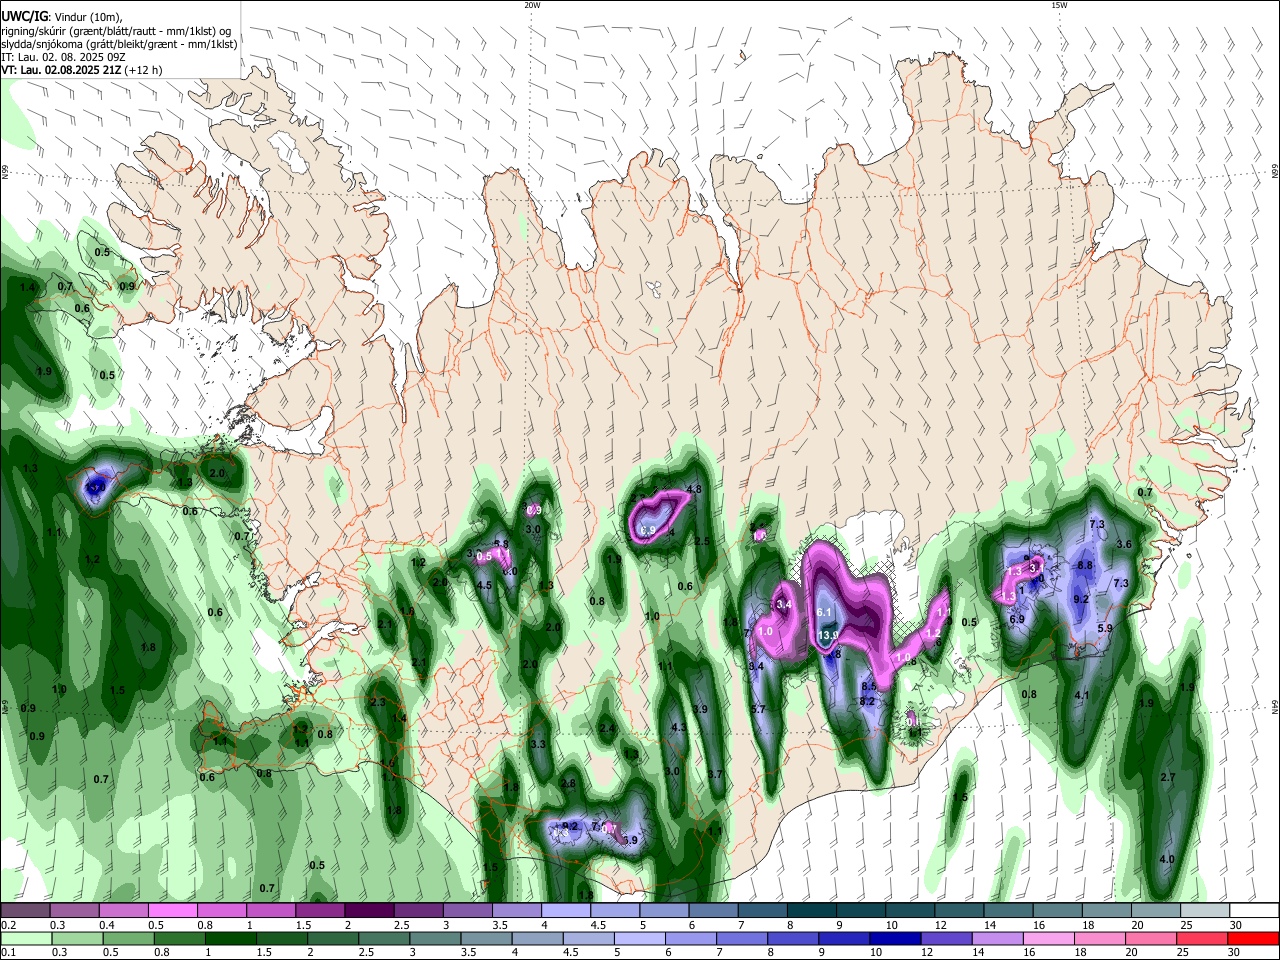Click the 'UWC/IG: Vindur (10m)' title text
Viewport: 1280px width, 960px height.
[61, 17]
